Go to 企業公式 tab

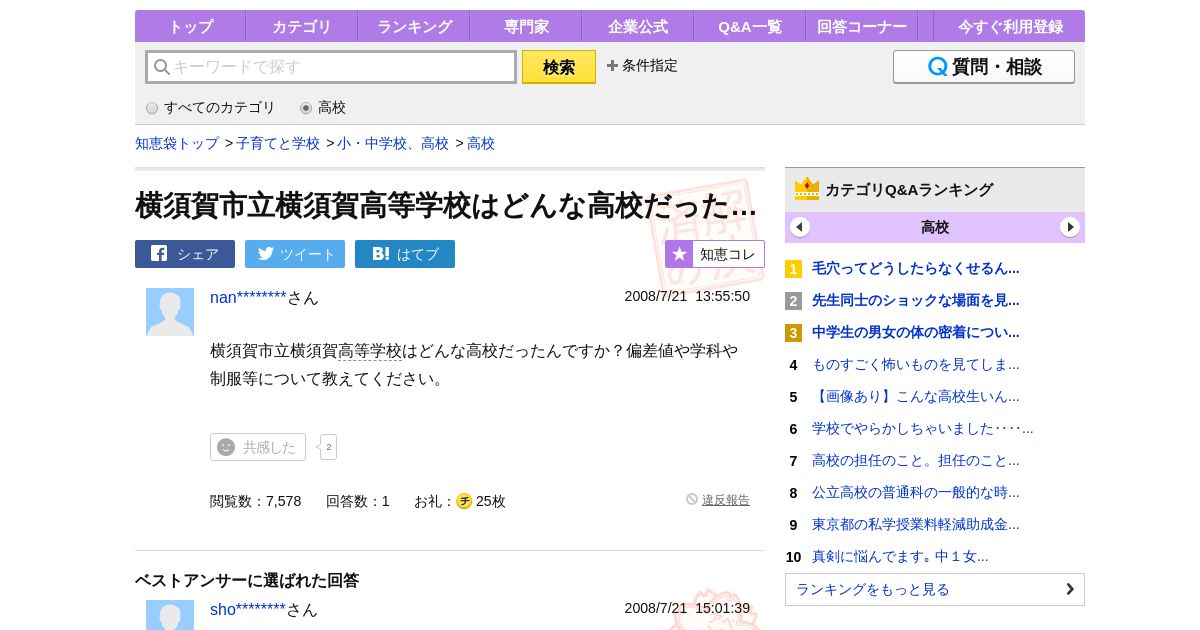click(x=638, y=26)
